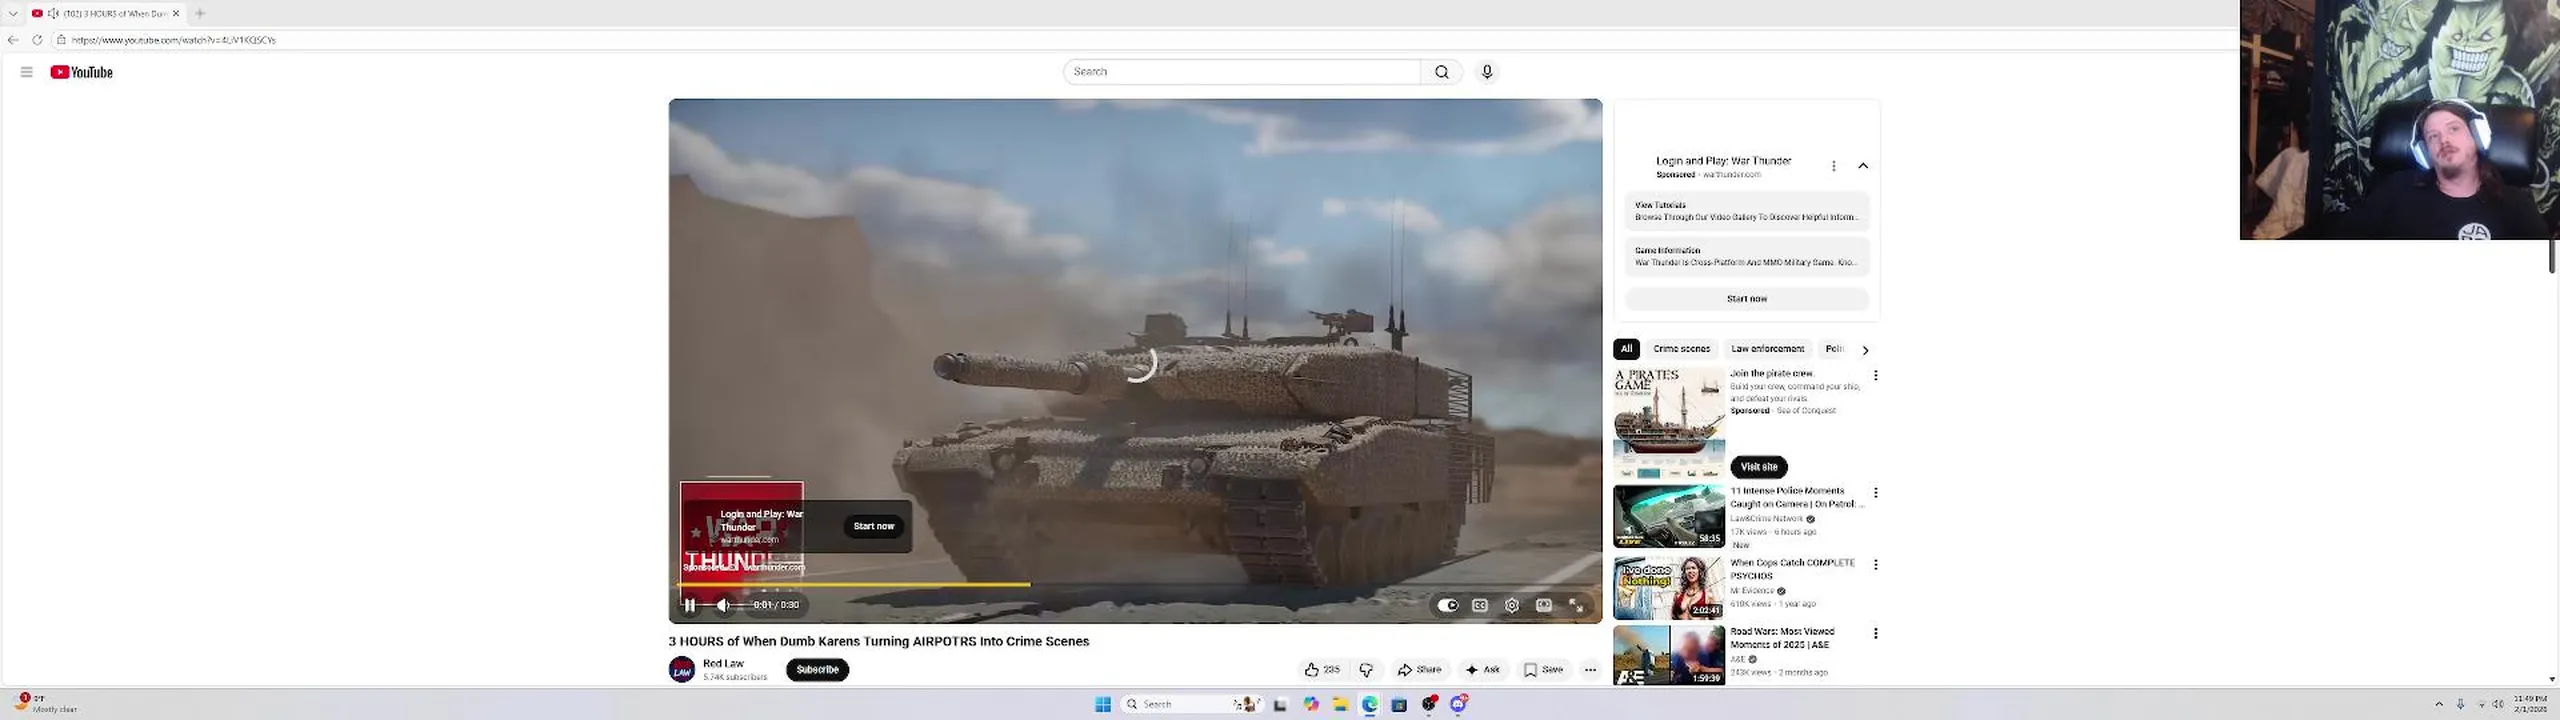The image size is (2560, 720).
Task: Like the video with thumbs up
Action: (1321, 670)
